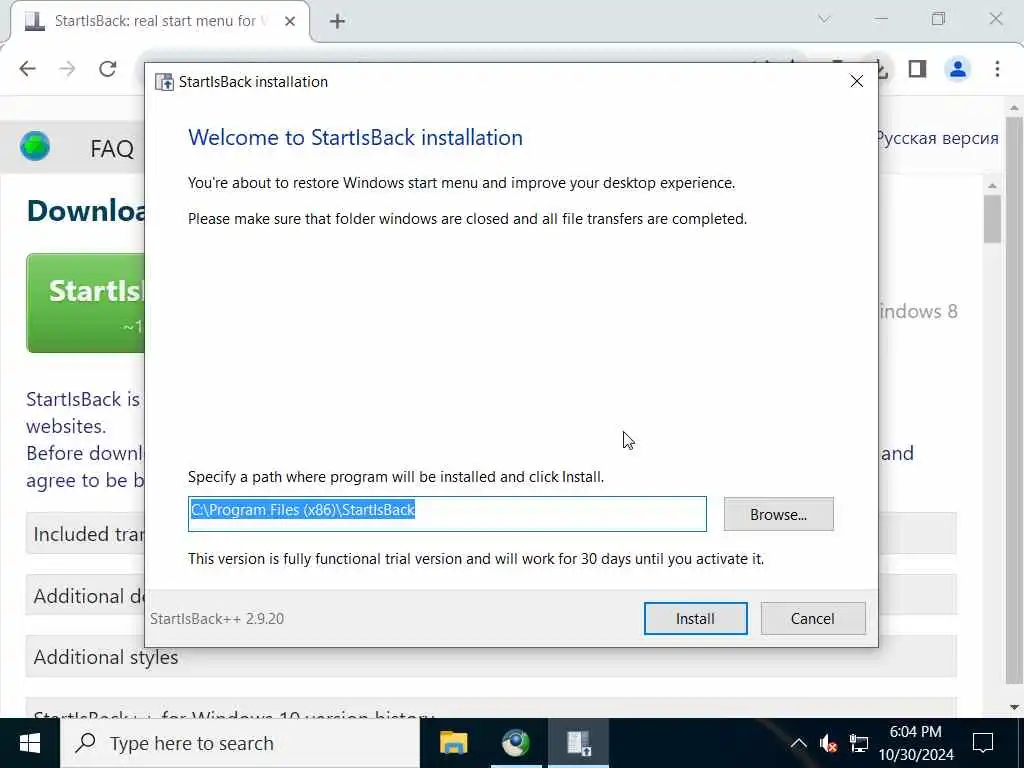Open a new browser tab
This screenshot has height=768, width=1024.
pos(337,21)
